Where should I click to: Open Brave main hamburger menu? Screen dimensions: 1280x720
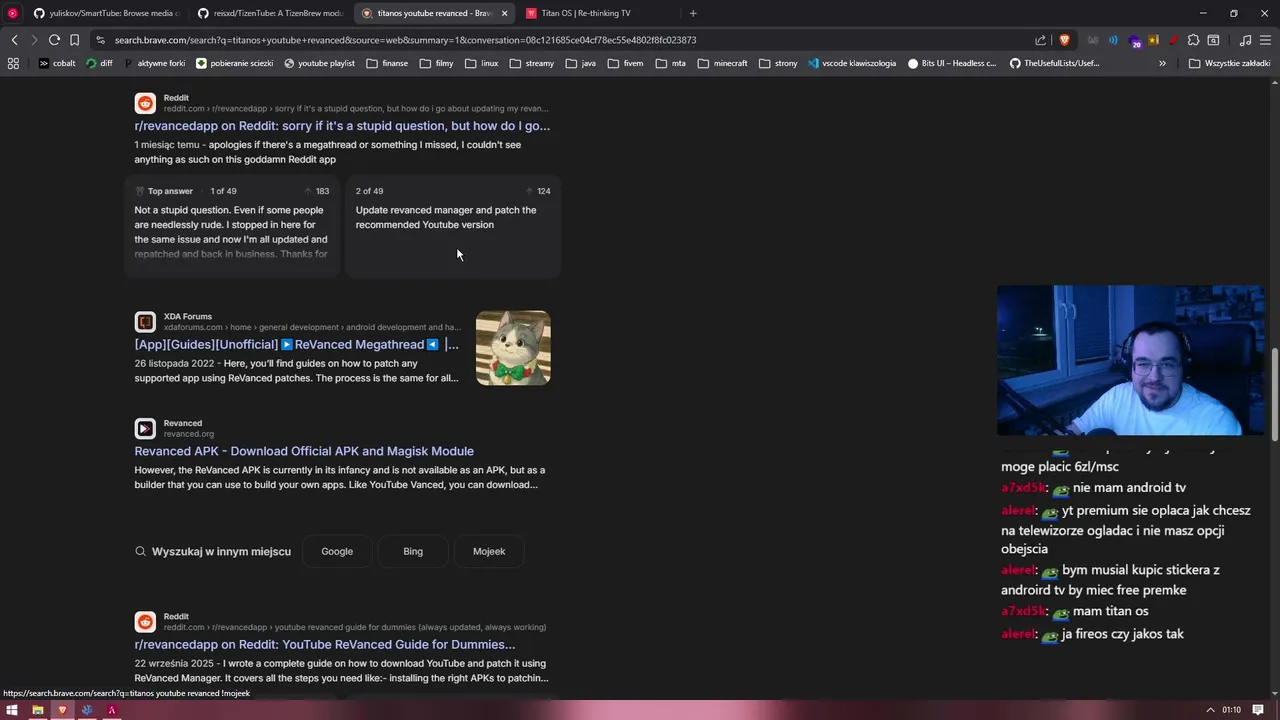1265,40
